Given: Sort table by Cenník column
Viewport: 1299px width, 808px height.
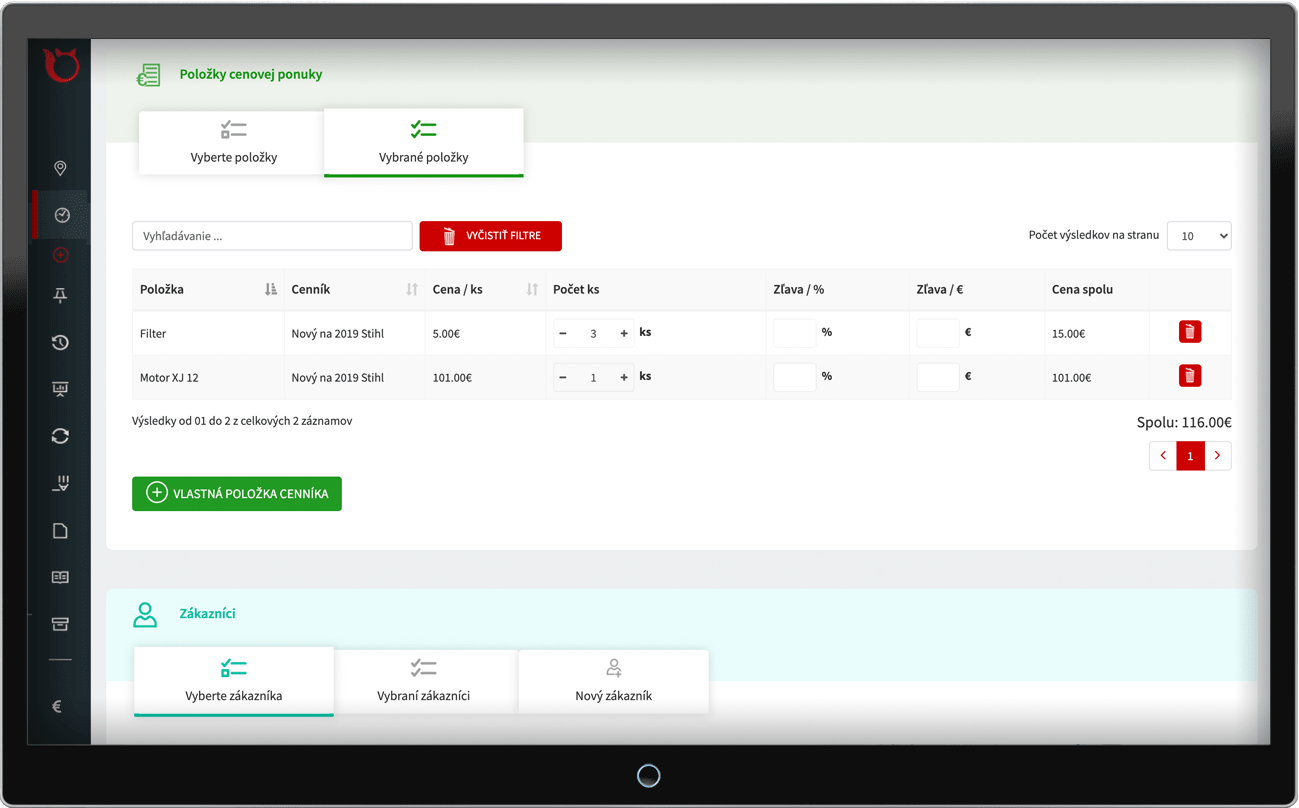Looking at the screenshot, I should (x=412, y=289).
